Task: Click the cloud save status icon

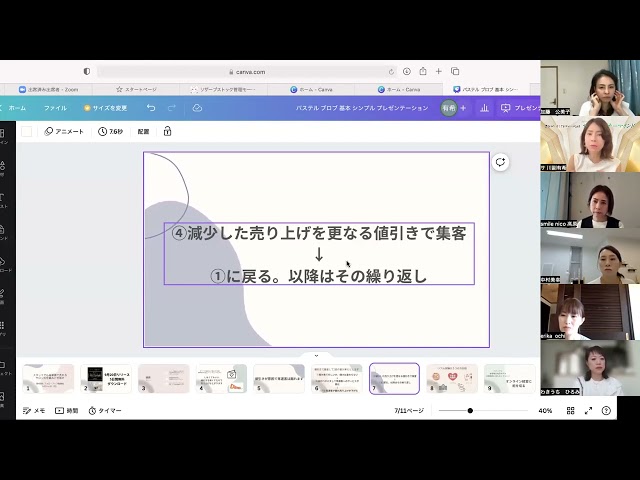Action: coord(197,108)
